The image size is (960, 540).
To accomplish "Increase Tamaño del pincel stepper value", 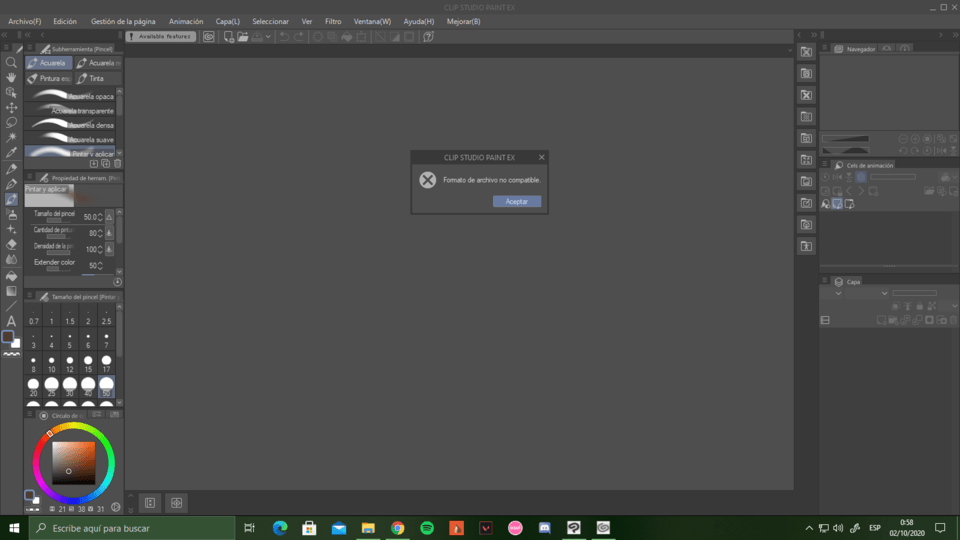I will (100, 213).
